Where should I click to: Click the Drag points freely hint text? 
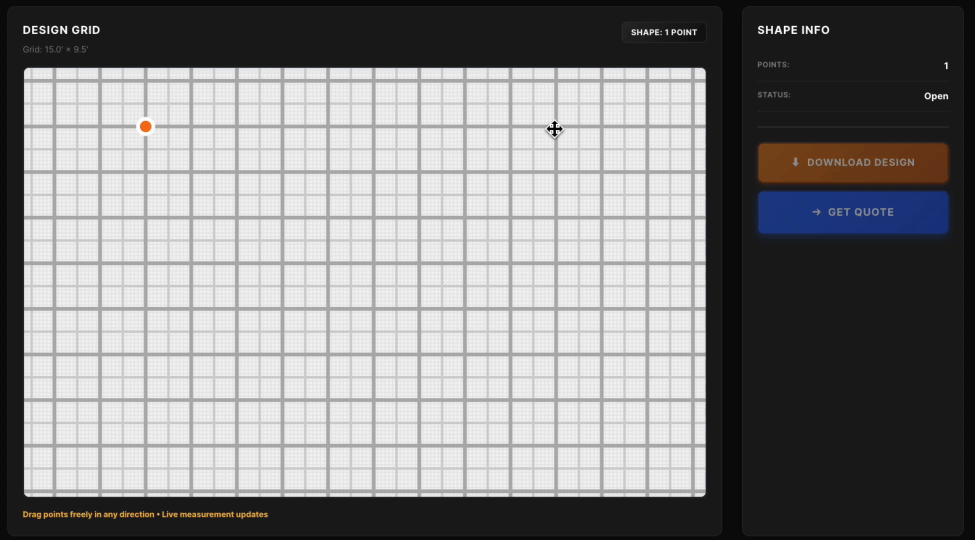(88, 514)
